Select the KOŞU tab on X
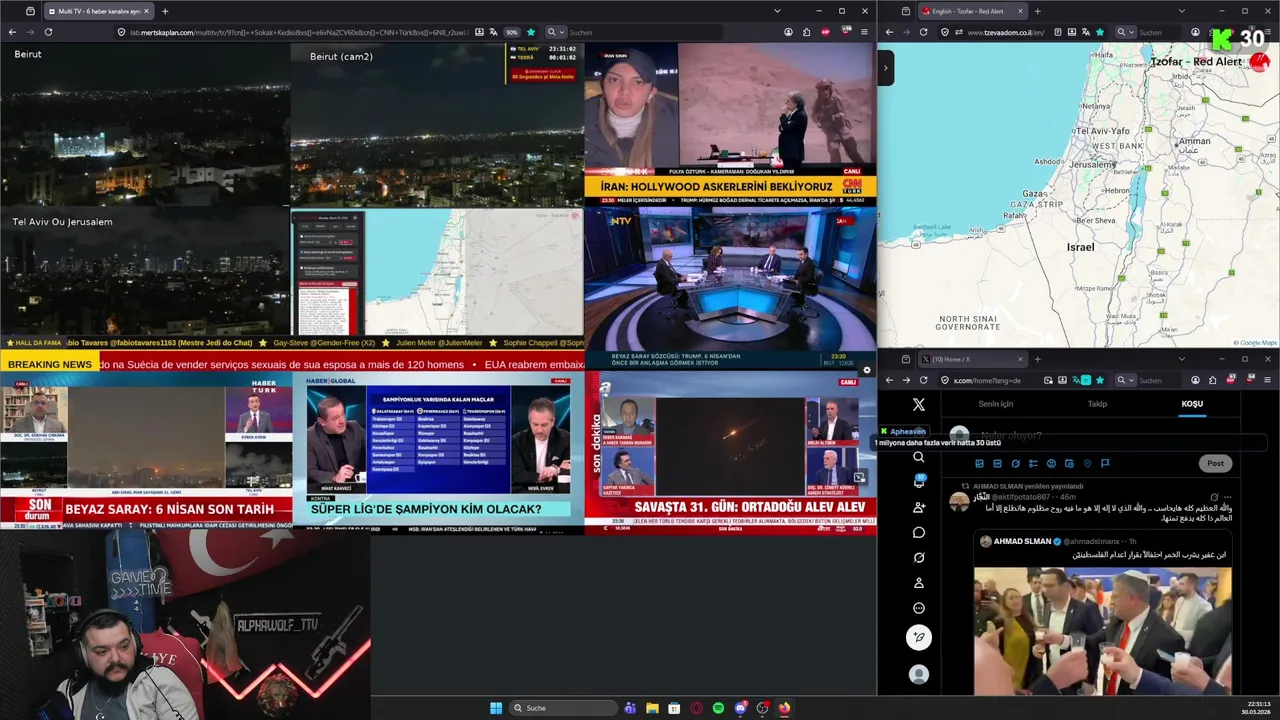This screenshot has width=1280, height=720. coord(1192,404)
